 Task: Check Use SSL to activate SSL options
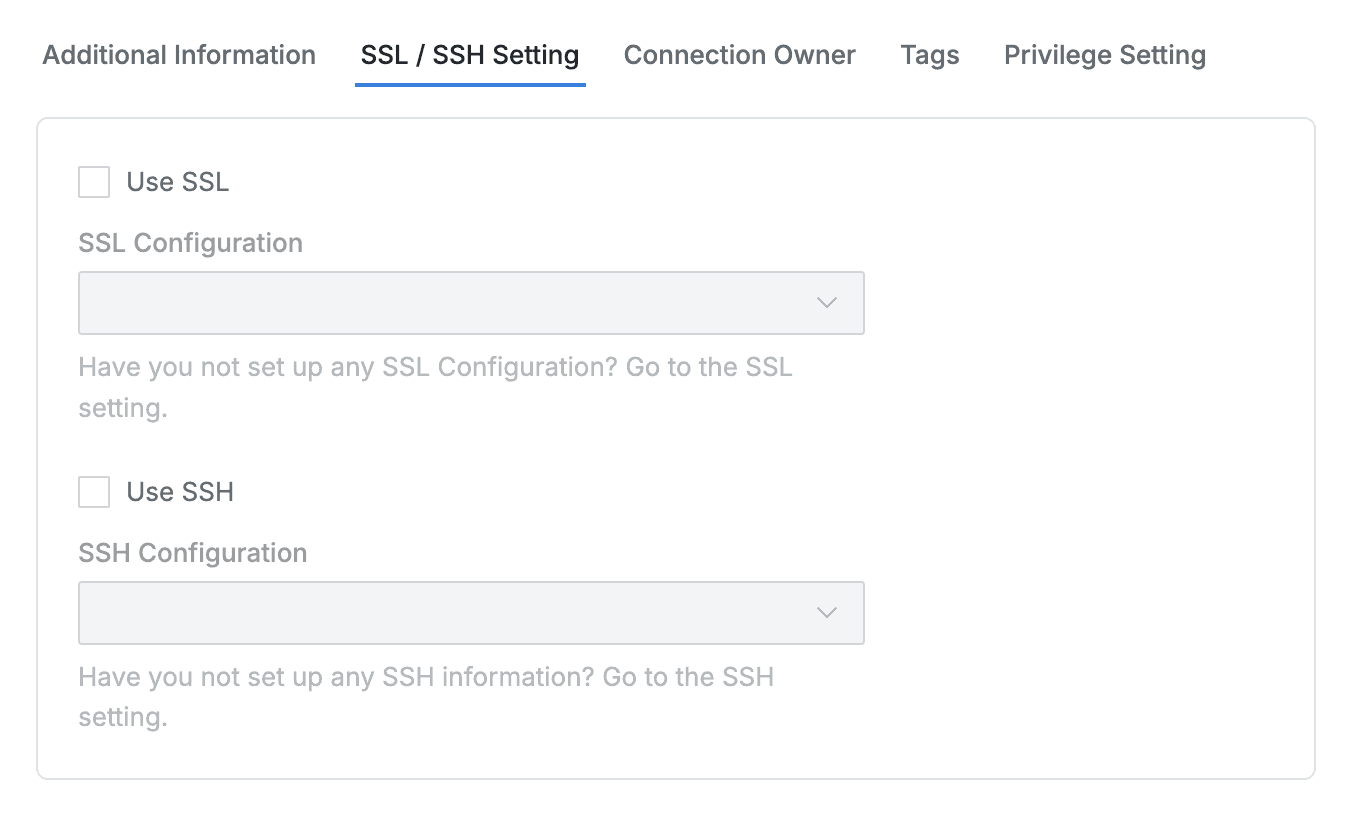tap(93, 182)
